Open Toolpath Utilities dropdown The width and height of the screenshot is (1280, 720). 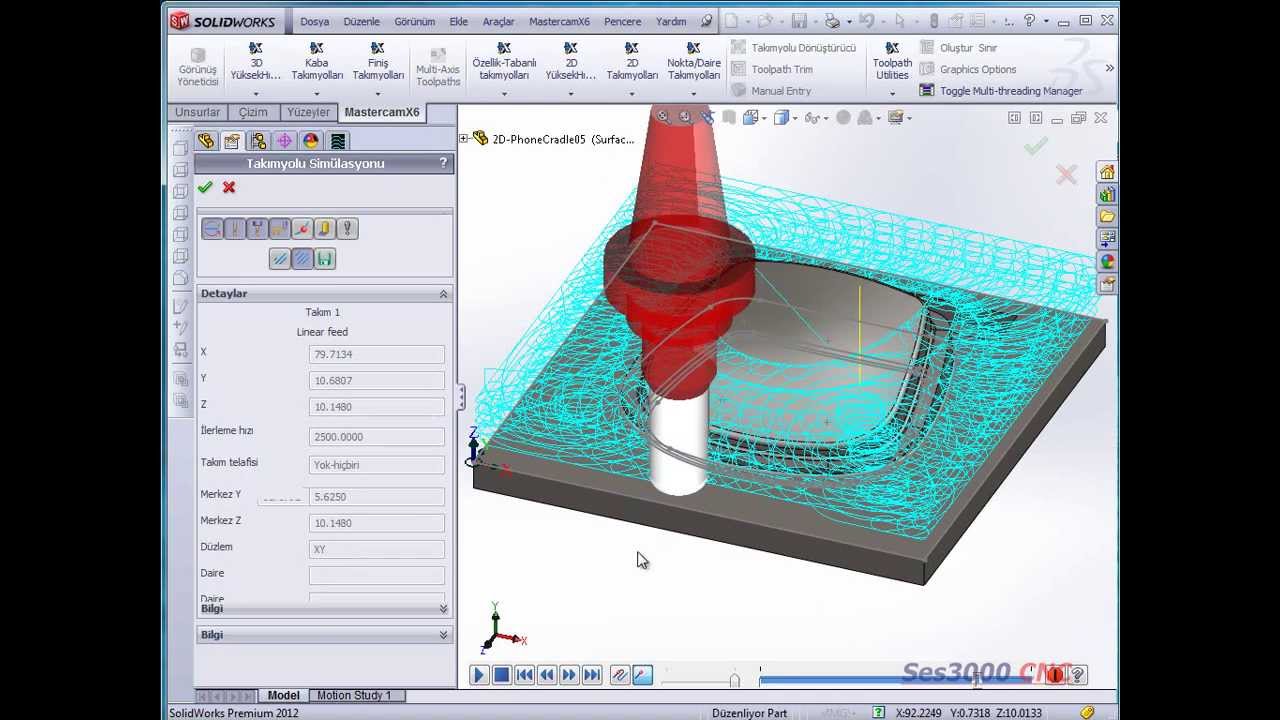[892, 94]
